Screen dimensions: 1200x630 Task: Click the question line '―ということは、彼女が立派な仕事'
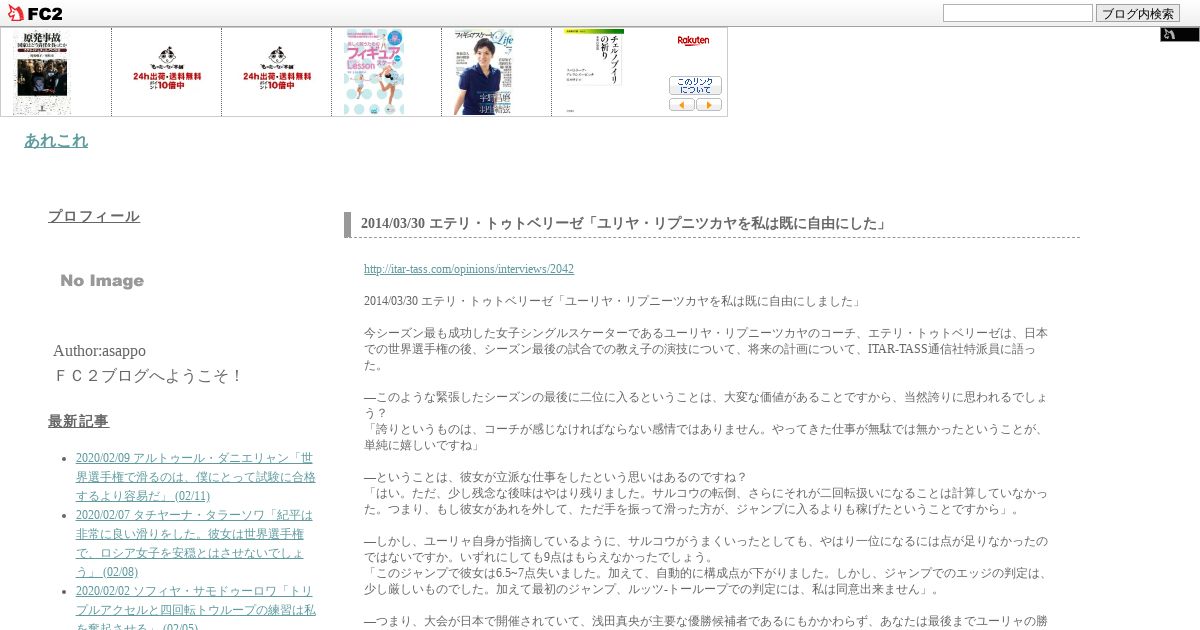(x=555, y=477)
